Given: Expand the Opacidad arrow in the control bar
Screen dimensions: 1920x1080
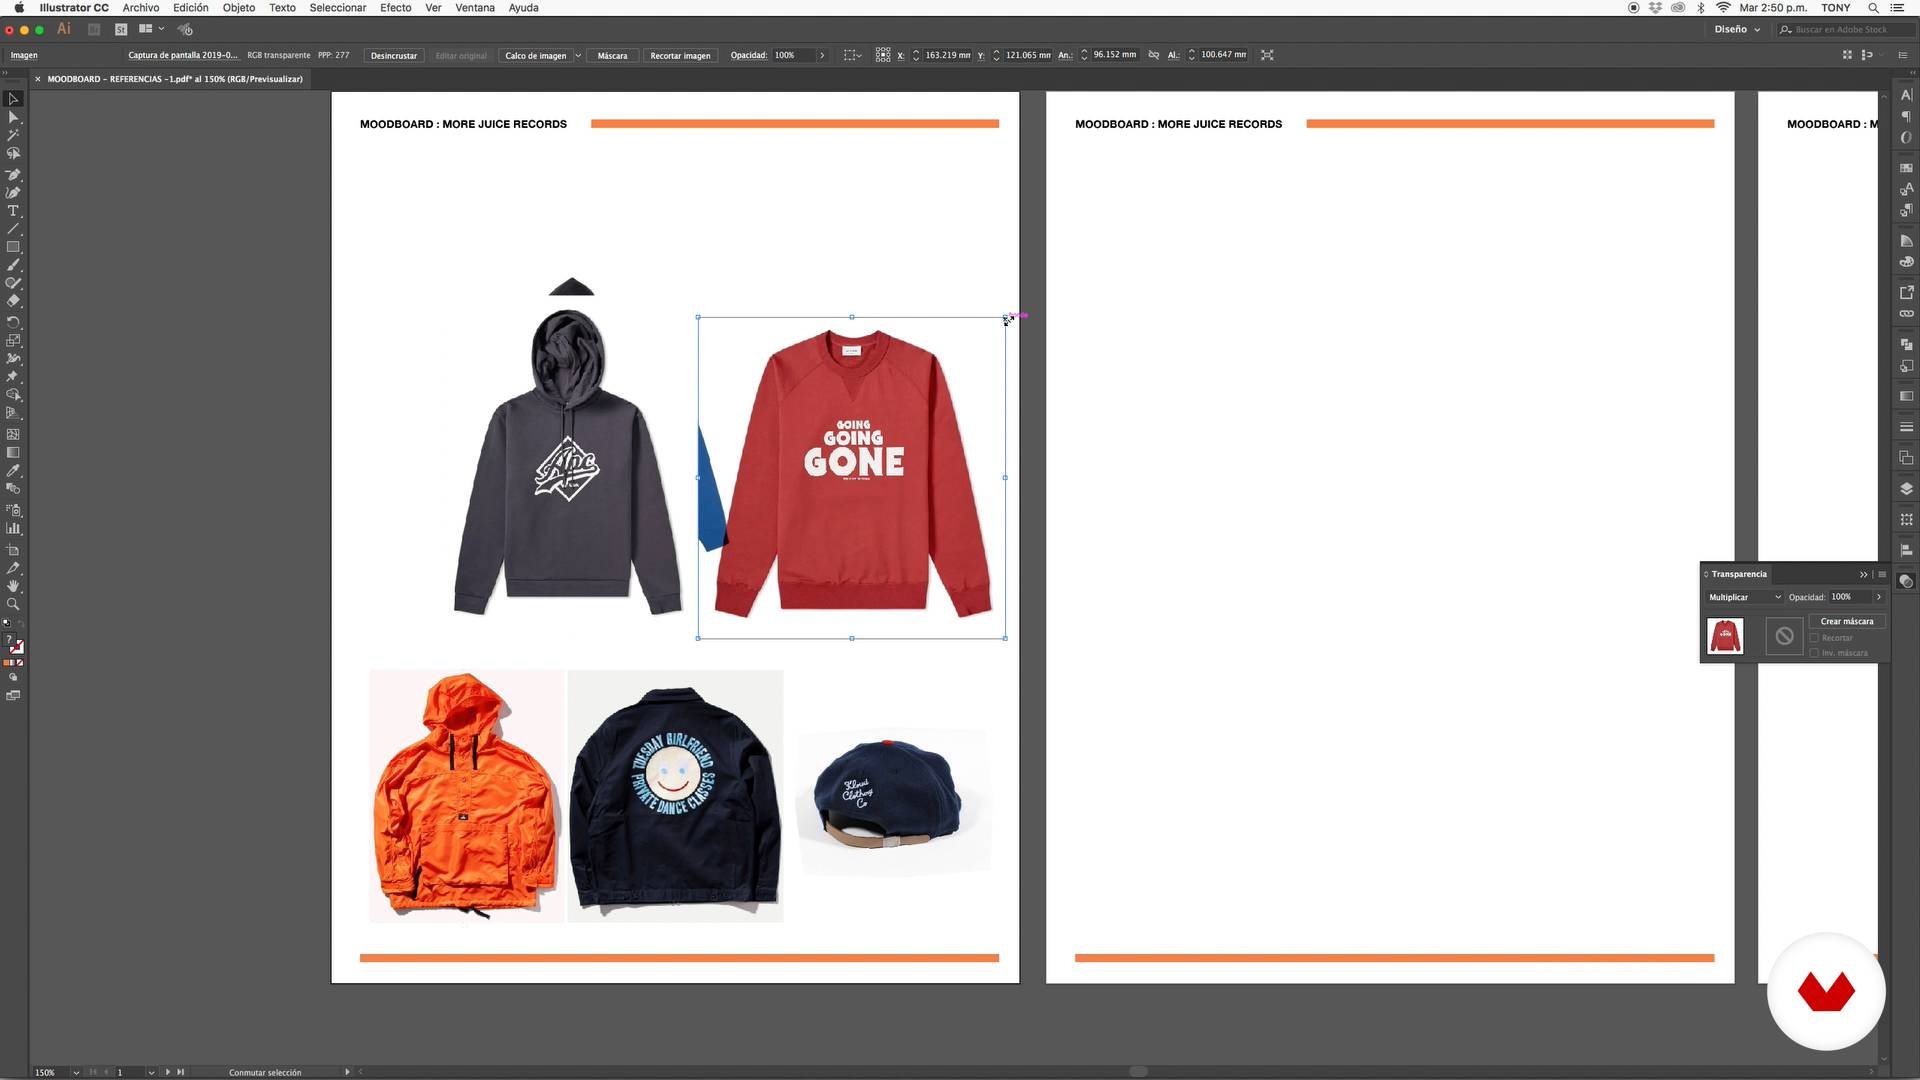Looking at the screenshot, I should 822,56.
